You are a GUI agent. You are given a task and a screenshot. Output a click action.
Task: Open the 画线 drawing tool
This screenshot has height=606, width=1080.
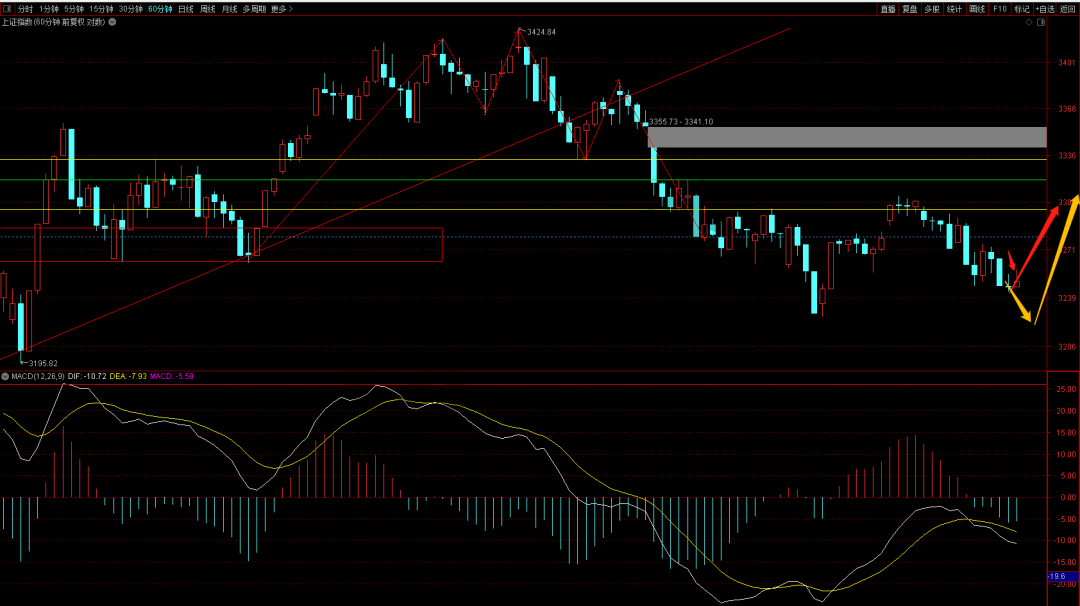[x=977, y=8]
